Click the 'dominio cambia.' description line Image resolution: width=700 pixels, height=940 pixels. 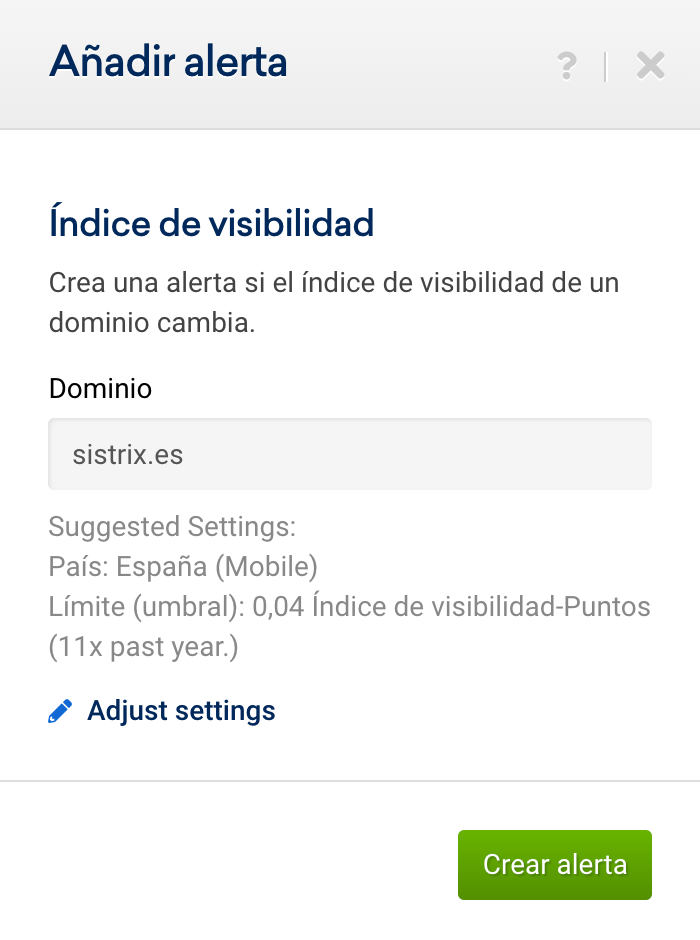[151, 325]
